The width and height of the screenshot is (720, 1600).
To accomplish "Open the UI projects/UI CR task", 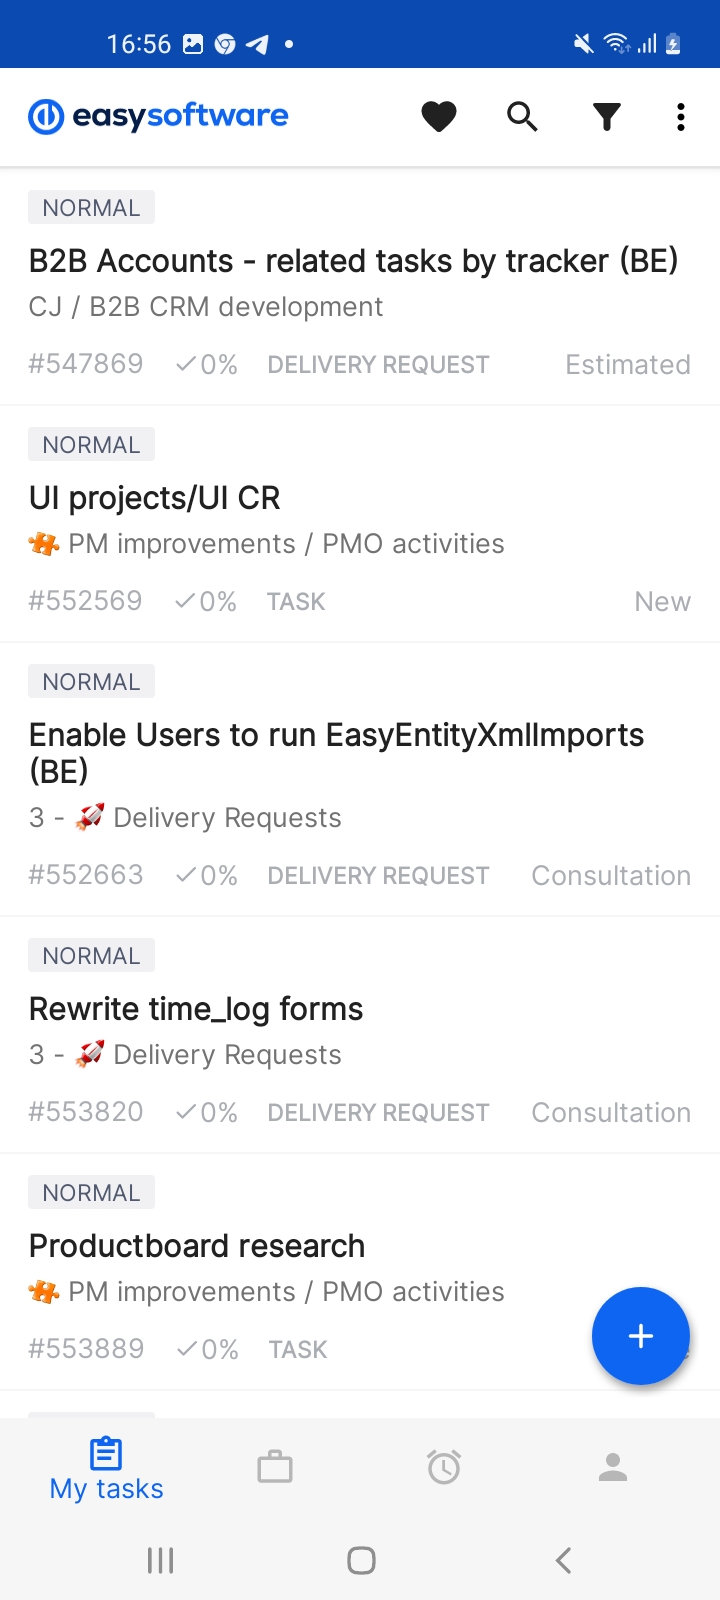I will point(155,498).
